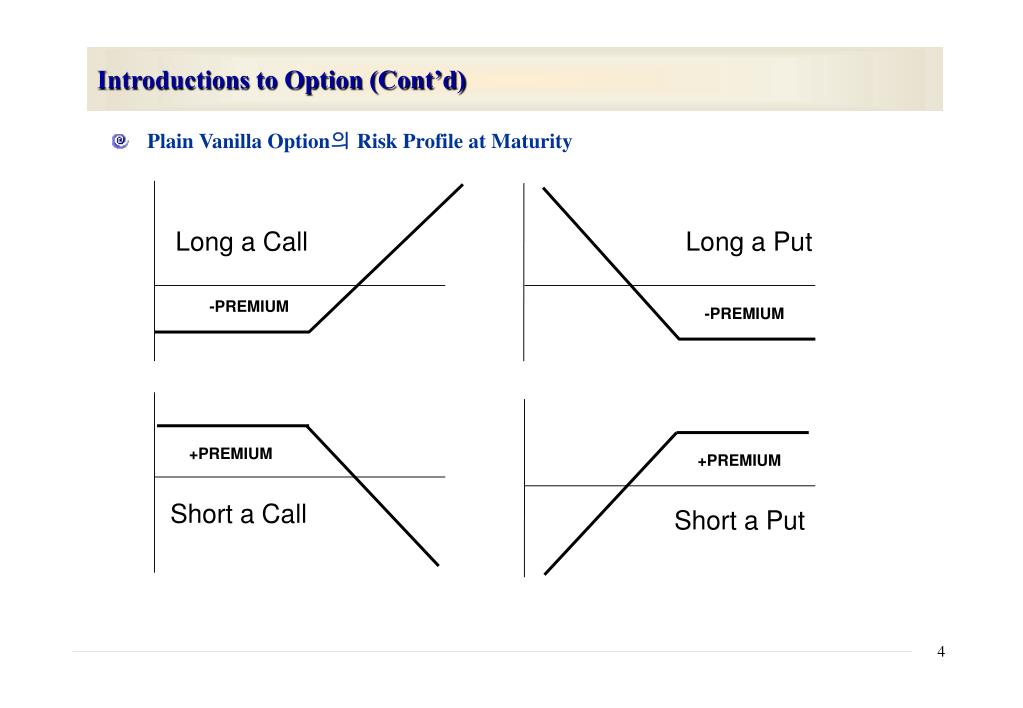Click the rising diagonal payoff line of Long a Call
1023x708 pixels.
point(386,258)
